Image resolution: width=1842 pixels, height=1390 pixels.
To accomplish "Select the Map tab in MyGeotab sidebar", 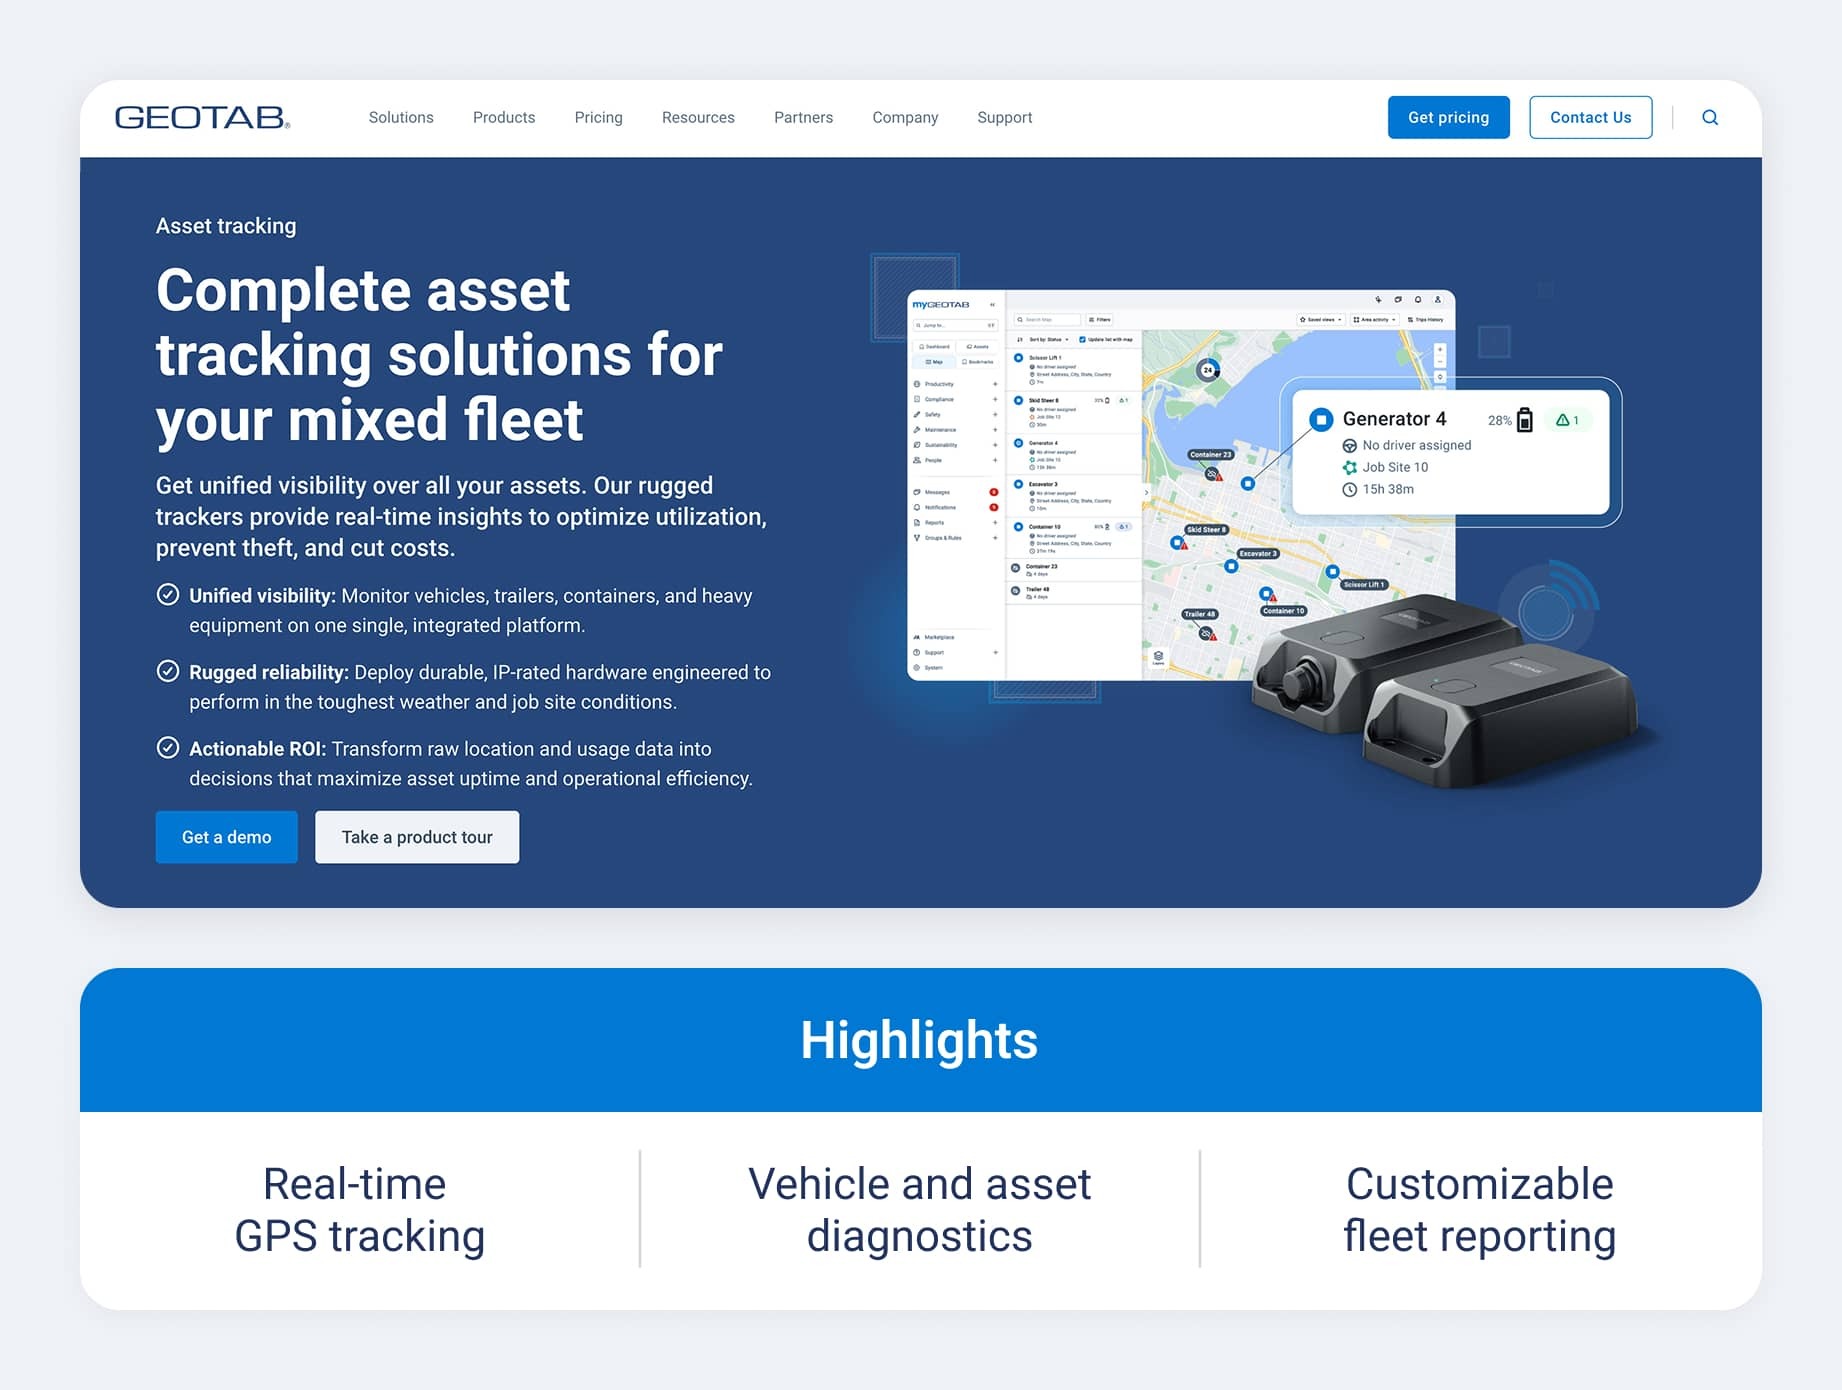I will pyautogui.click(x=934, y=362).
